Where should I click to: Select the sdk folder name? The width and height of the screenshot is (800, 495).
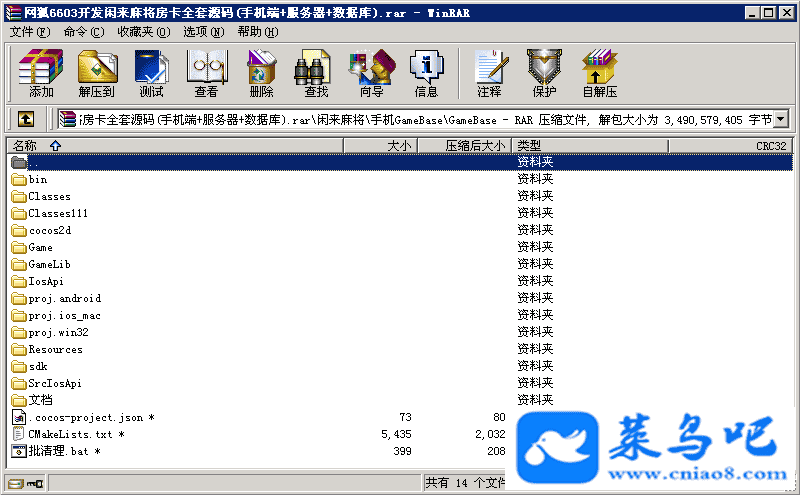(38, 366)
